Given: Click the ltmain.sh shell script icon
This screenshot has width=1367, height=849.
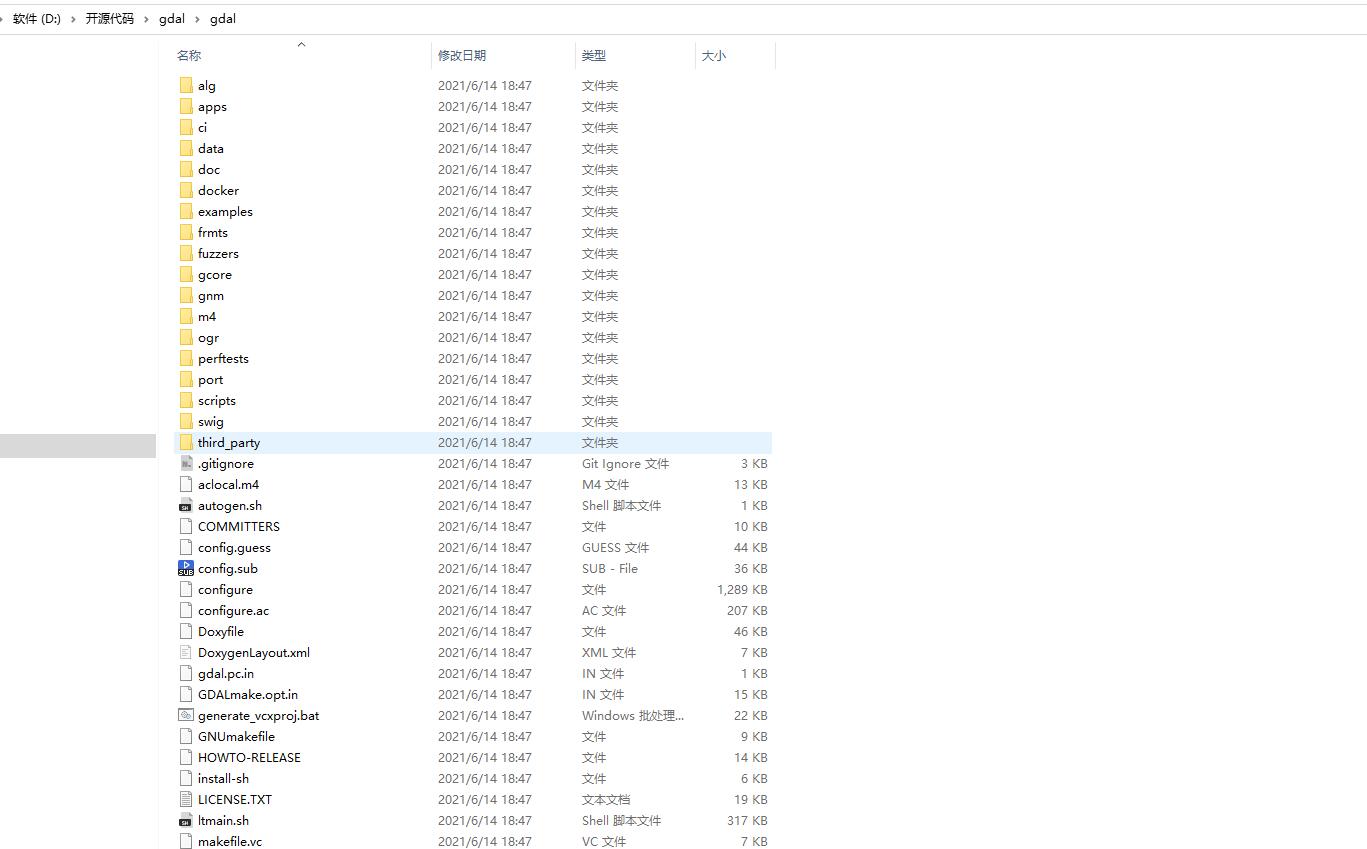Looking at the screenshot, I should [x=186, y=820].
